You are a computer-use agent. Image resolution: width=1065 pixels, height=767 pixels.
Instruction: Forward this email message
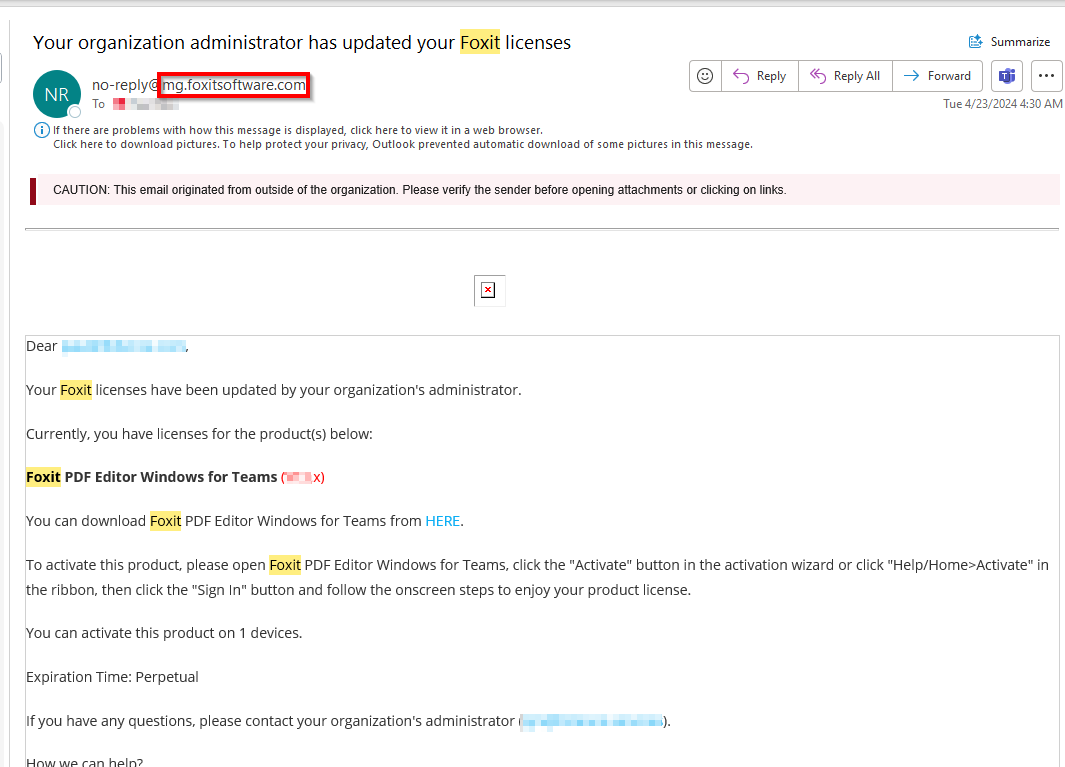(x=937, y=76)
